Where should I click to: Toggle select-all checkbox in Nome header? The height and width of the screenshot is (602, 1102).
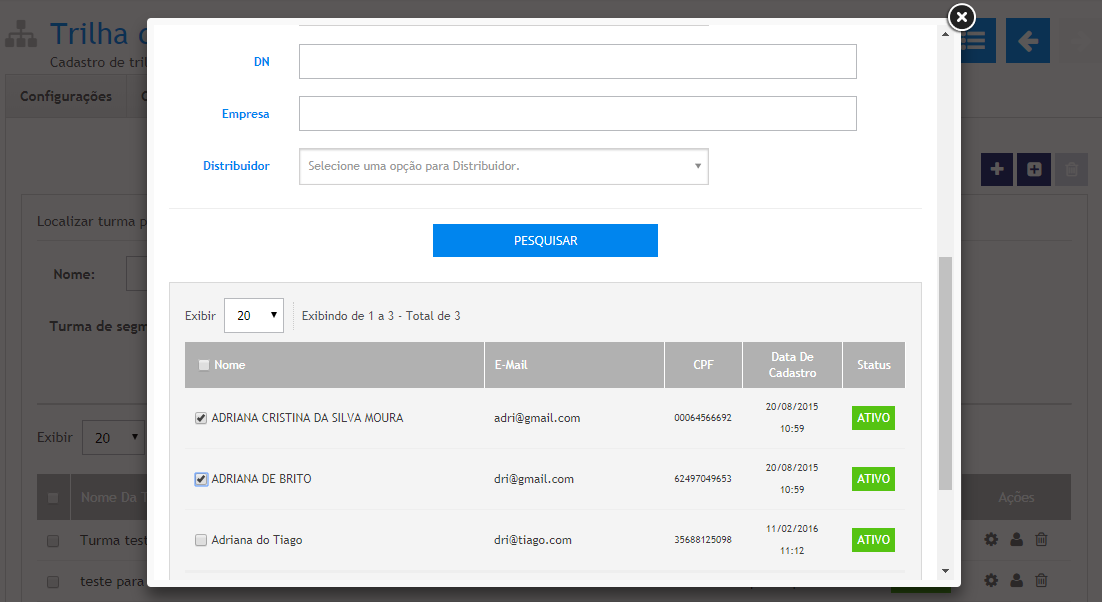[204, 365]
